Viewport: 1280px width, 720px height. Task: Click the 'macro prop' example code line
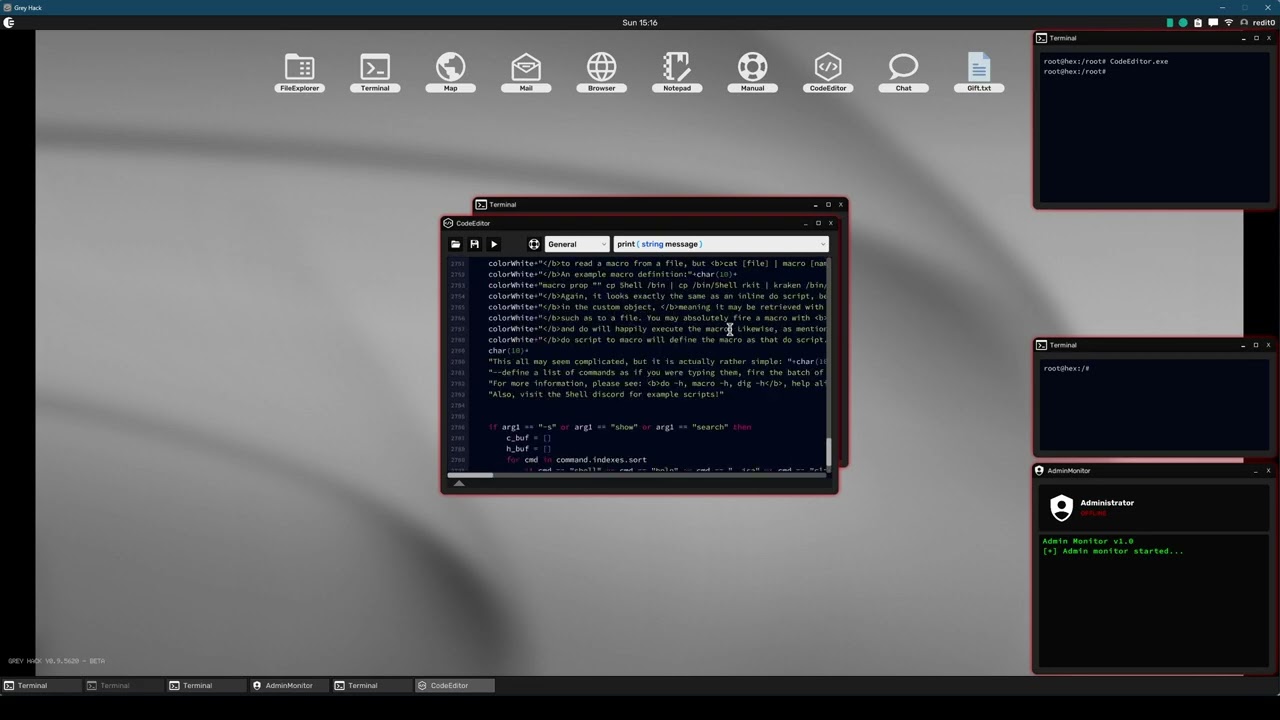click(x=657, y=285)
